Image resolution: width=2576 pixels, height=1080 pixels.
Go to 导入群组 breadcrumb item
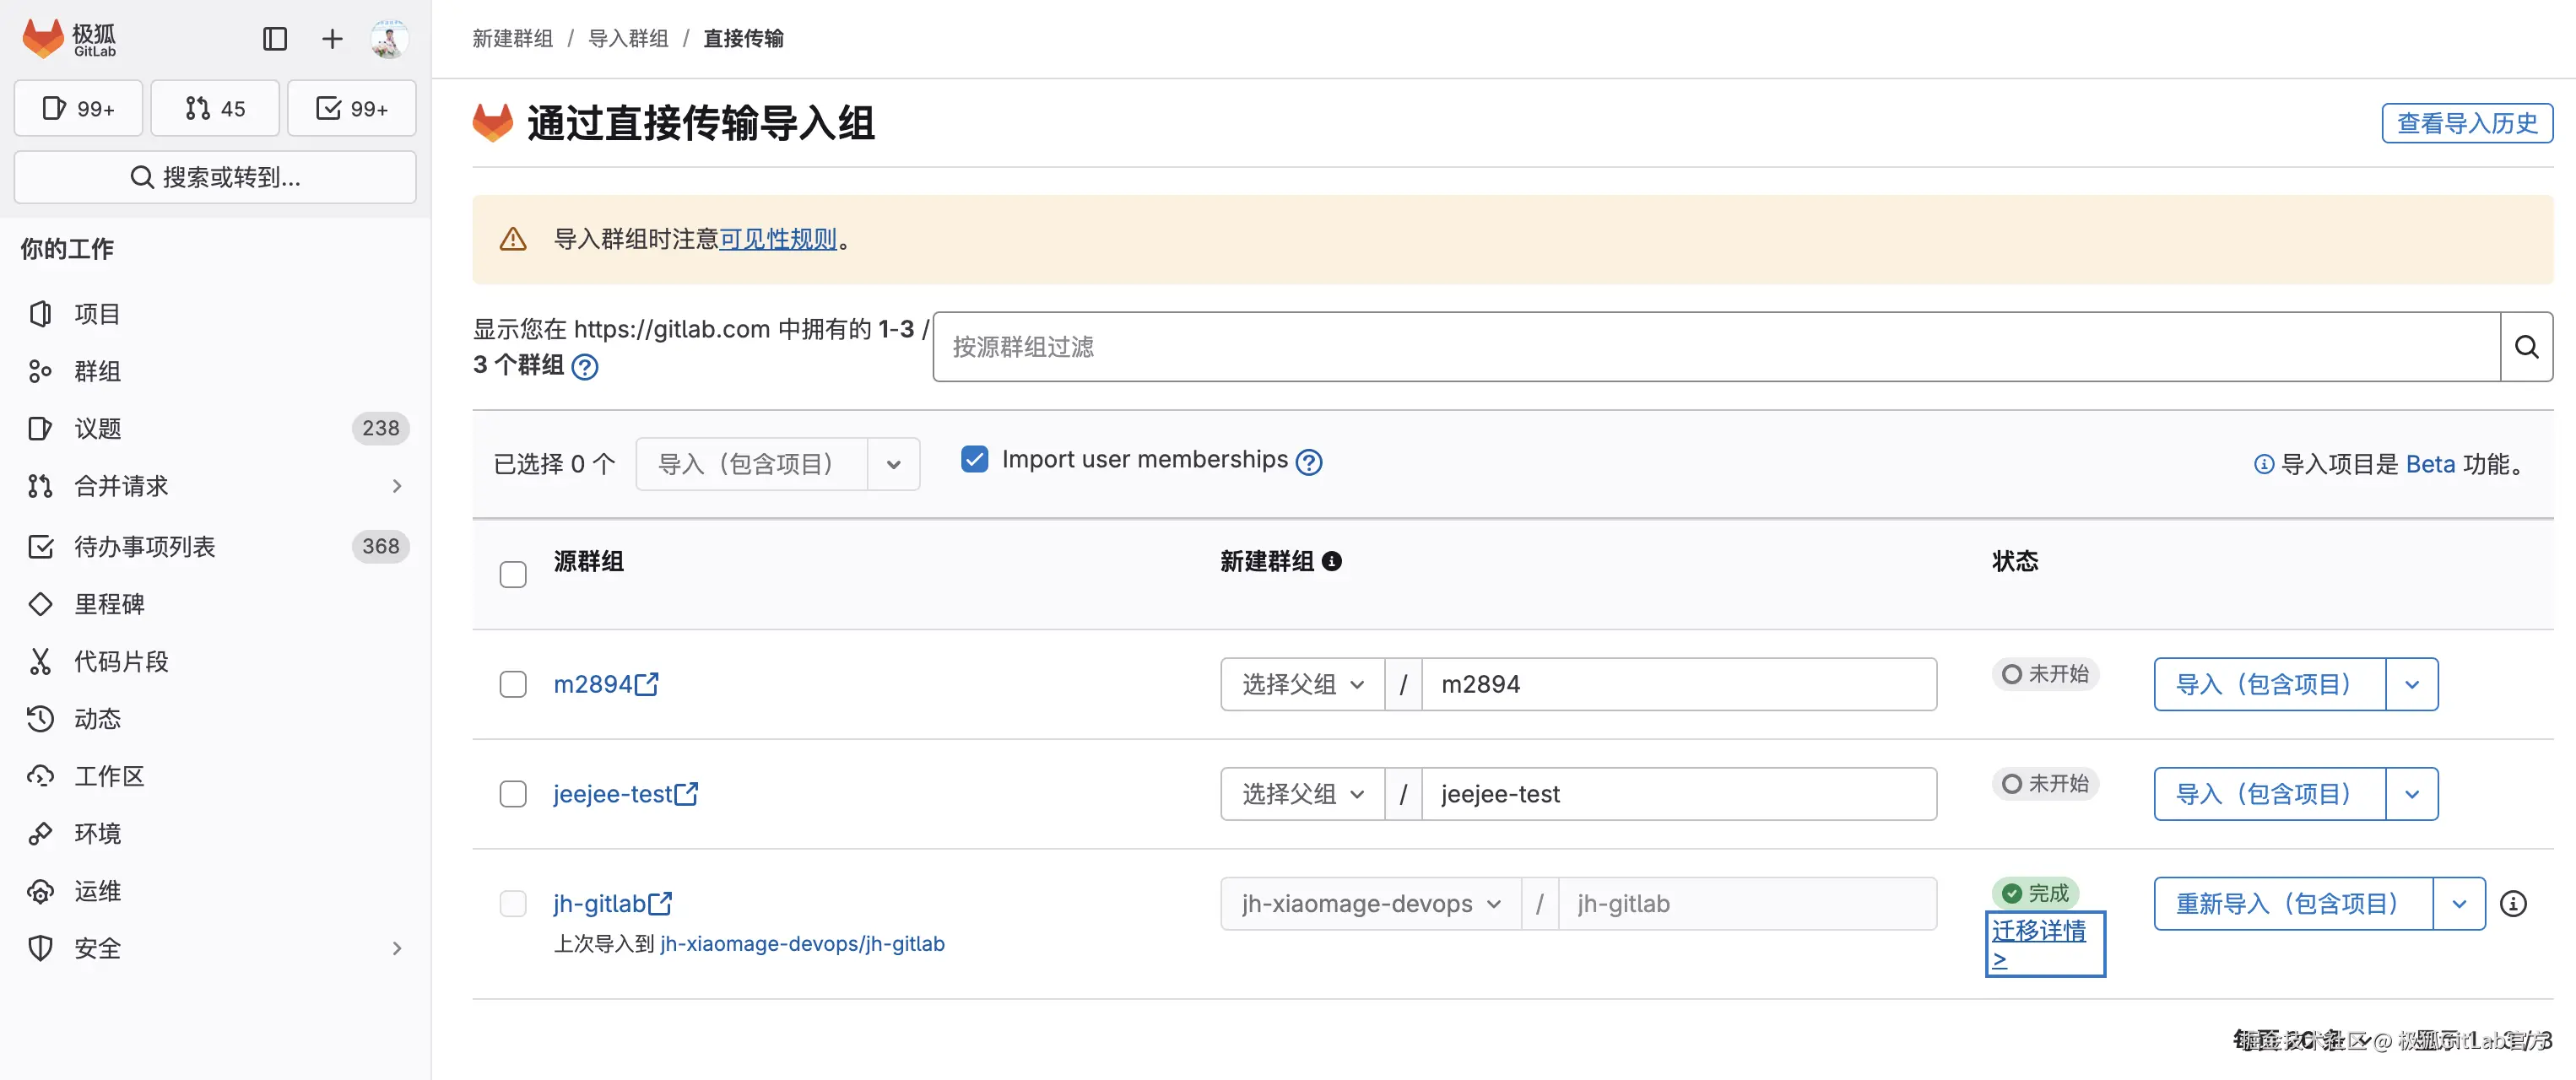tap(628, 38)
